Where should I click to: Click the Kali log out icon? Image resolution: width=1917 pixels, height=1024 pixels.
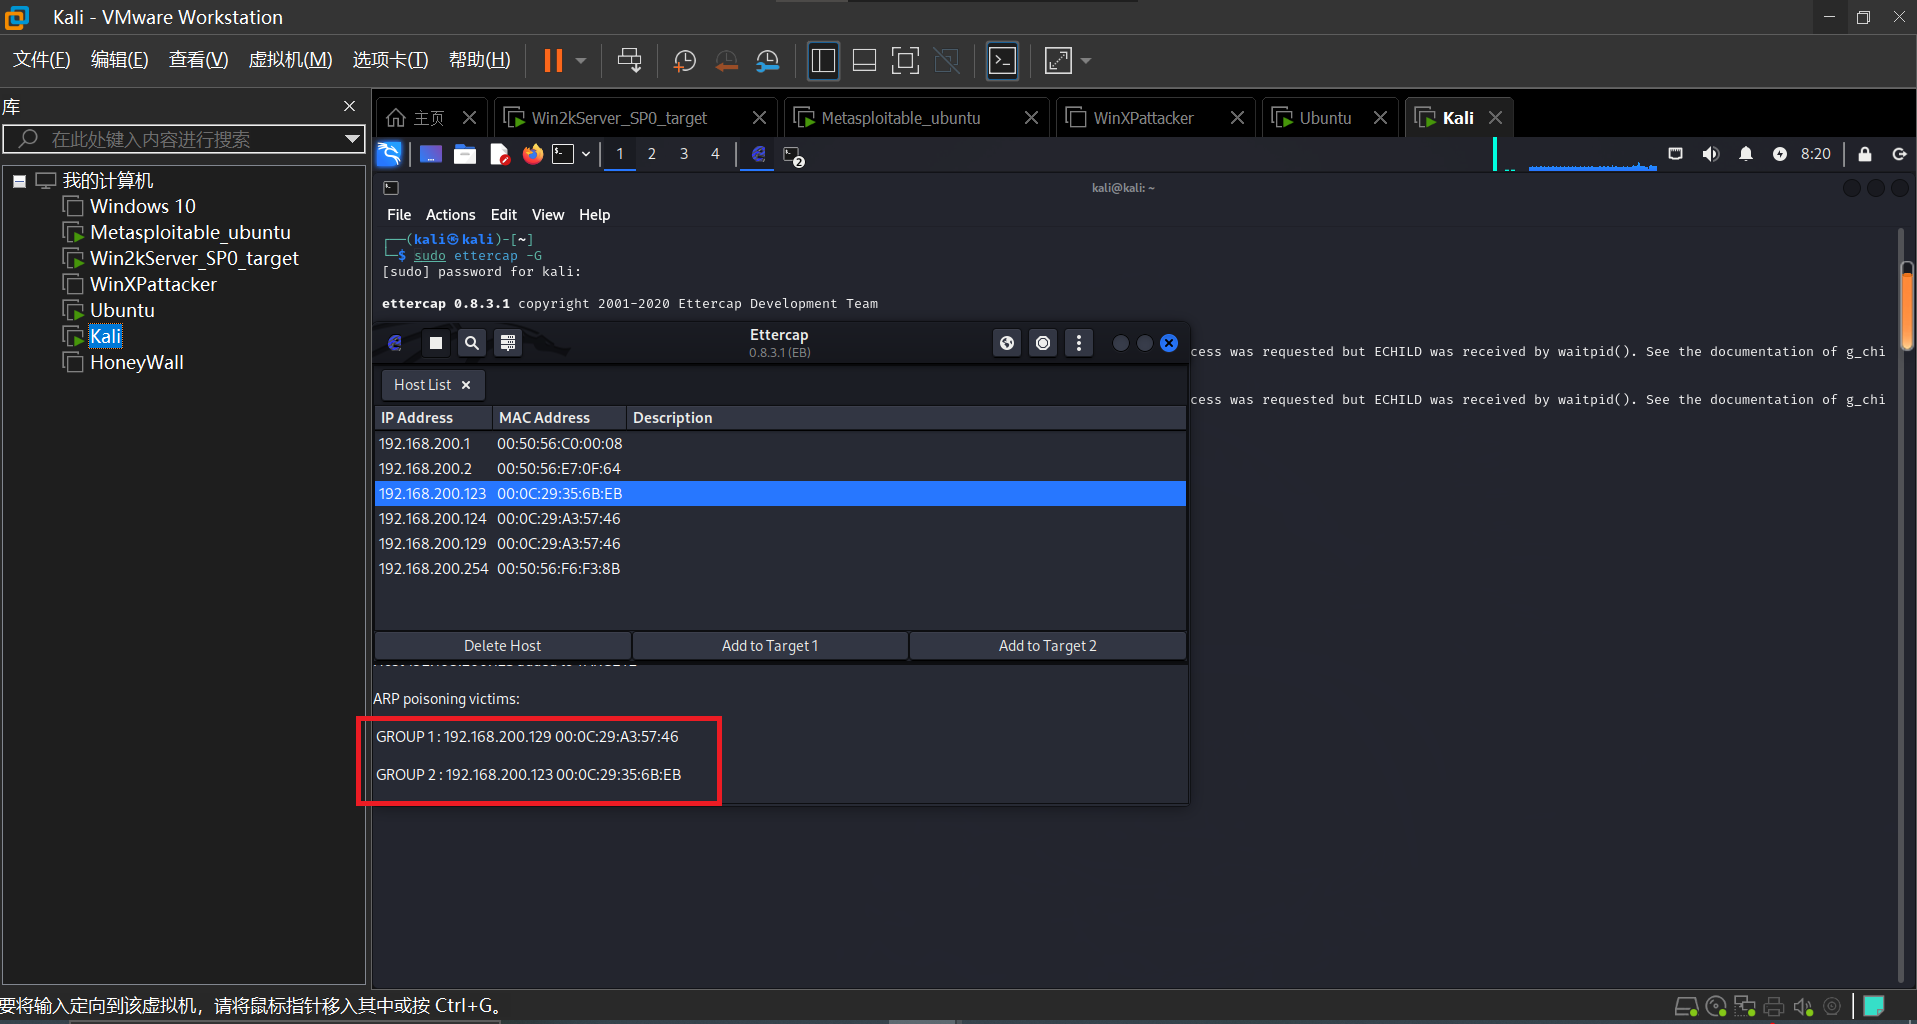point(1899,154)
